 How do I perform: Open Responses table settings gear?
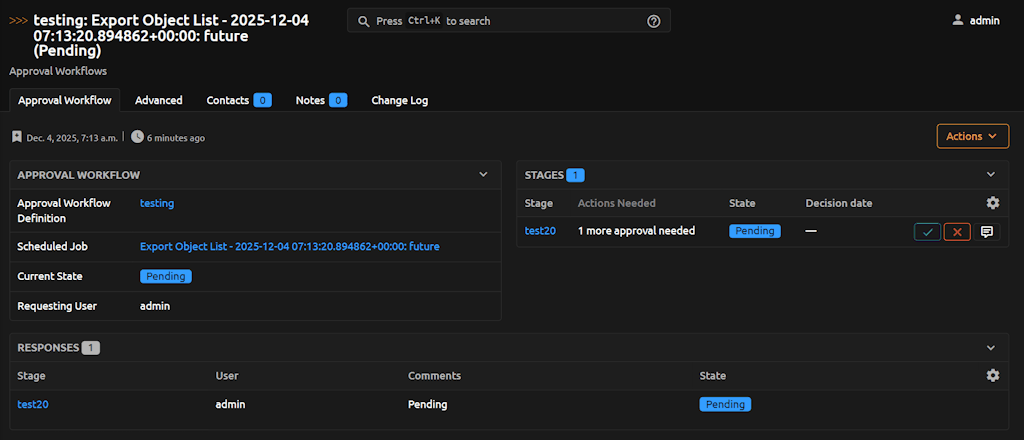coord(992,375)
